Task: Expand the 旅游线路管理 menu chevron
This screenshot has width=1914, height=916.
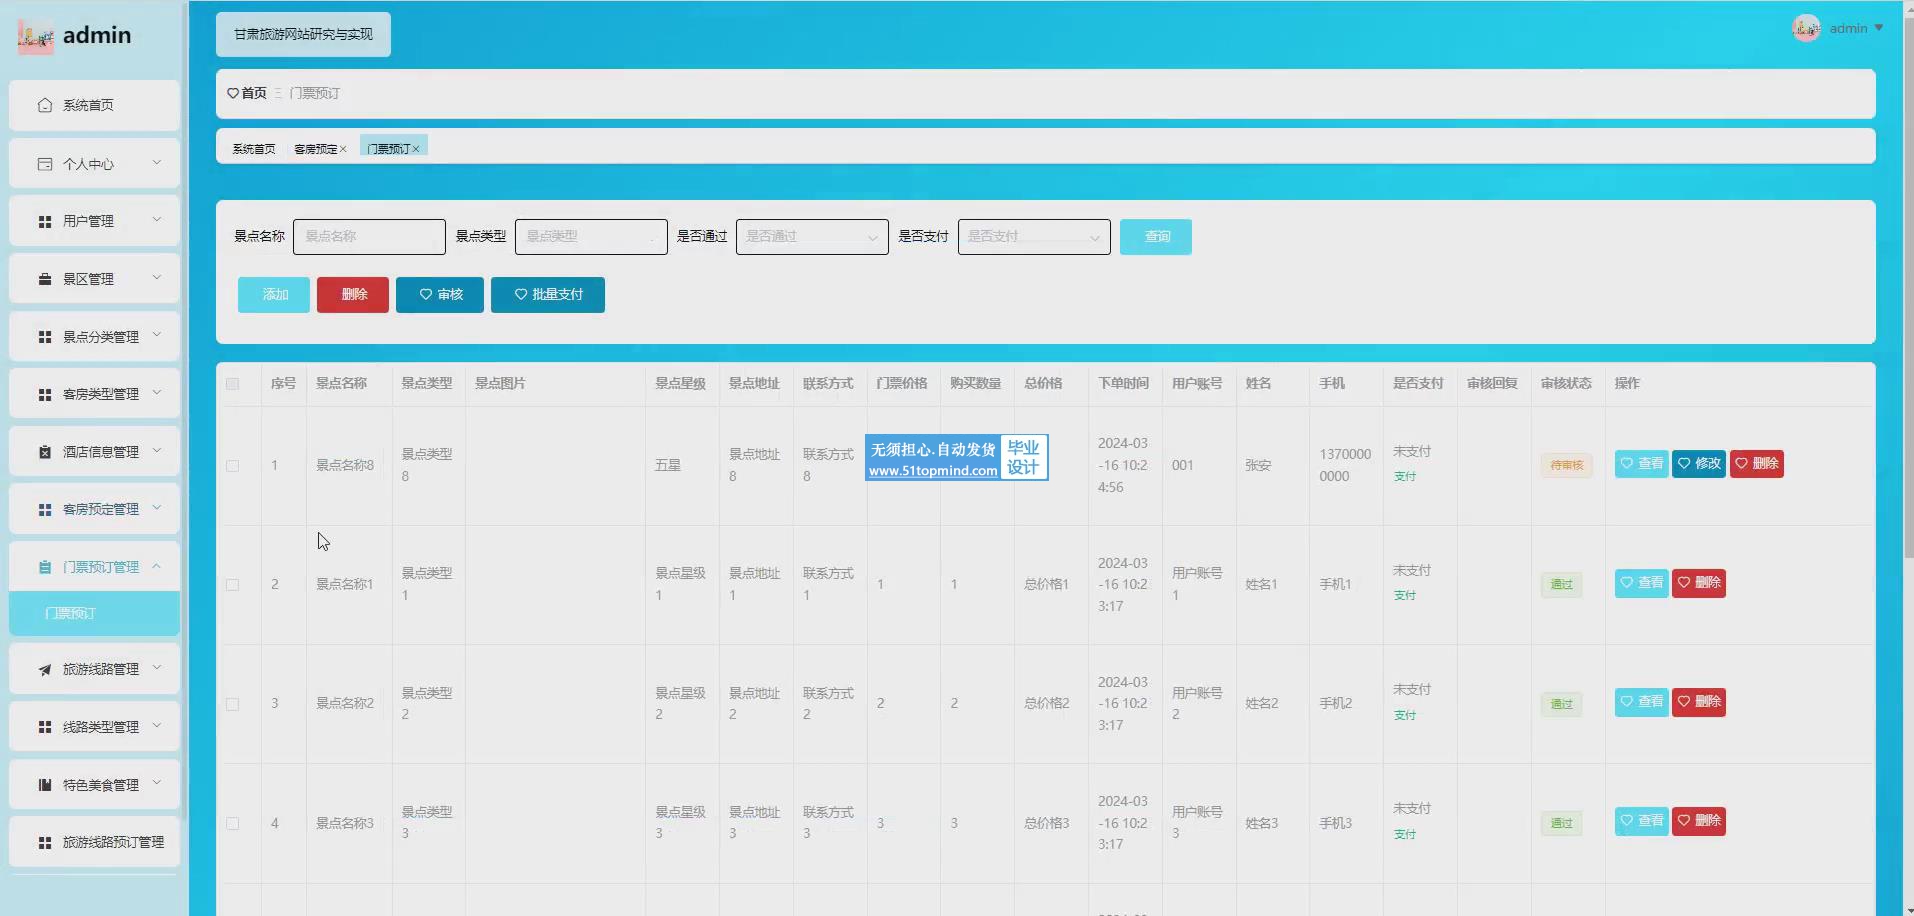Action: coord(157,668)
